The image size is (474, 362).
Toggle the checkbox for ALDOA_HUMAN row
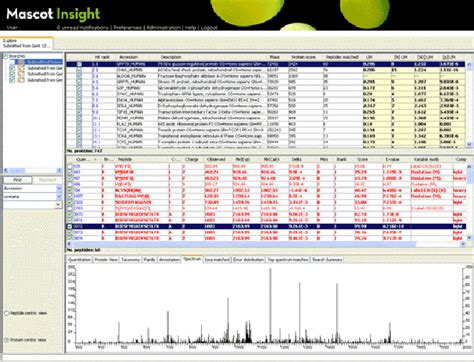[x=79, y=76]
